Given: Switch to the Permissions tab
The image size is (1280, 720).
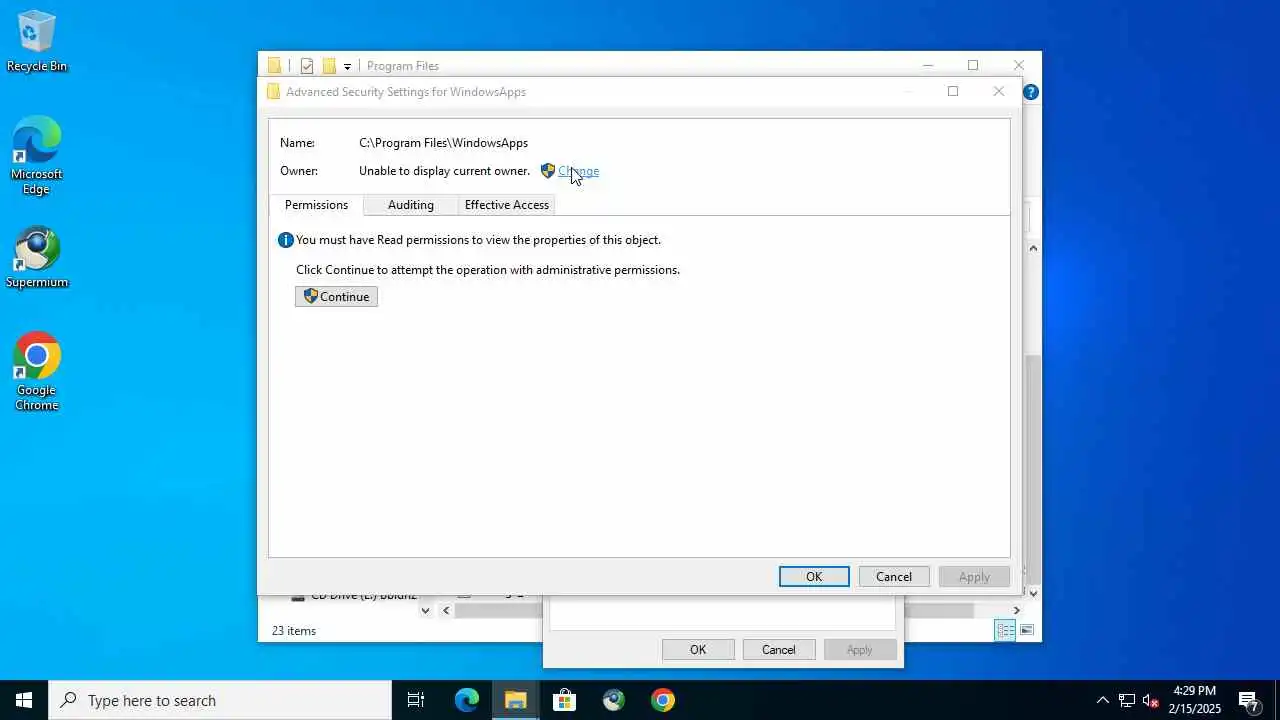Looking at the screenshot, I should click(316, 205).
